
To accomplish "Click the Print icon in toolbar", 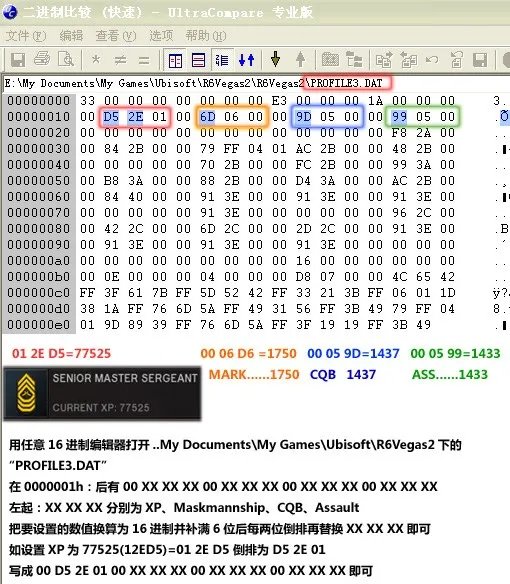I will tap(42, 59).
